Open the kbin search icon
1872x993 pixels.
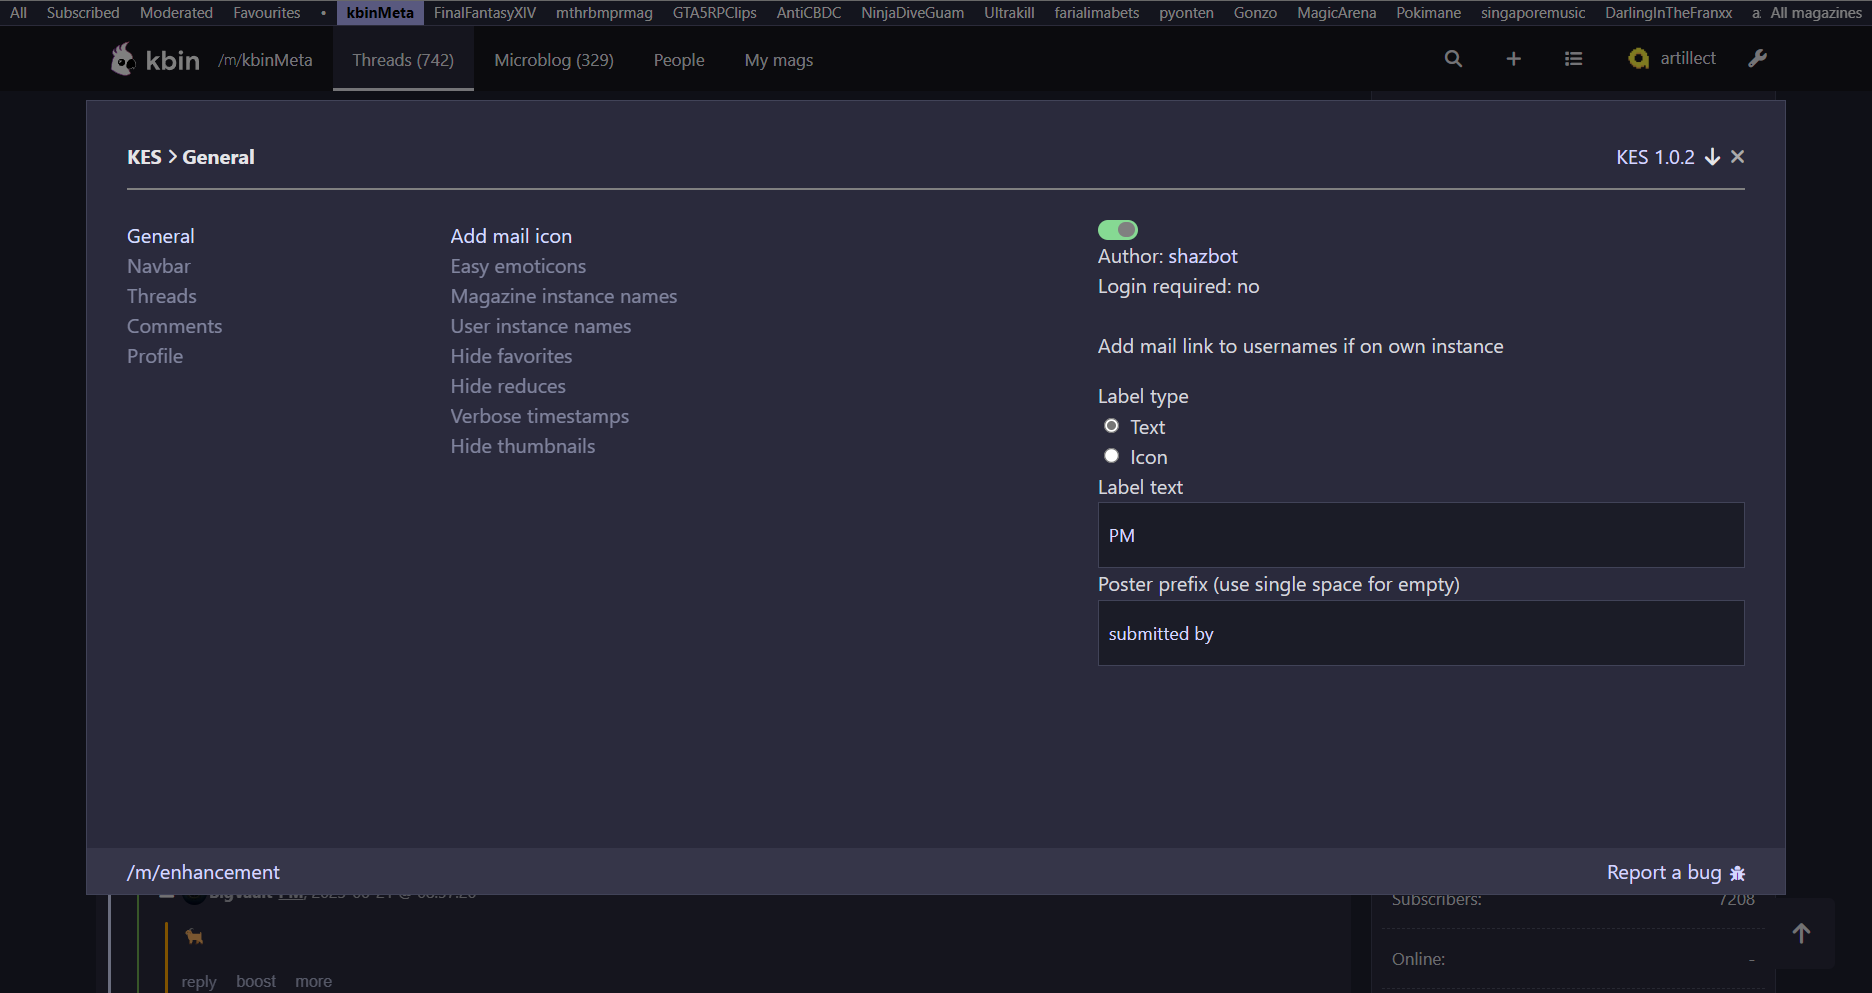[x=1453, y=59]
